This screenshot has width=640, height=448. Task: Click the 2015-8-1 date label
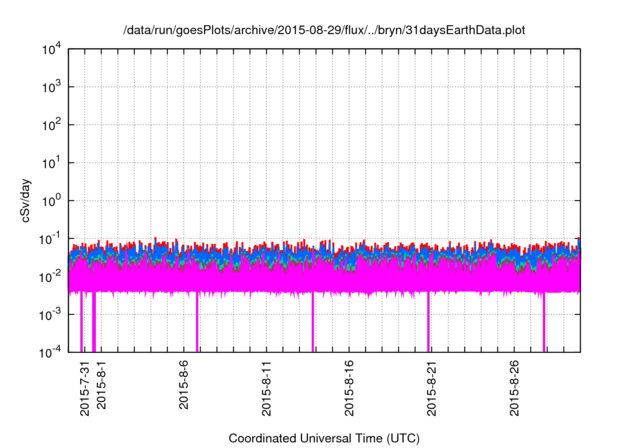pyautogui.click(x=101, y=385)
